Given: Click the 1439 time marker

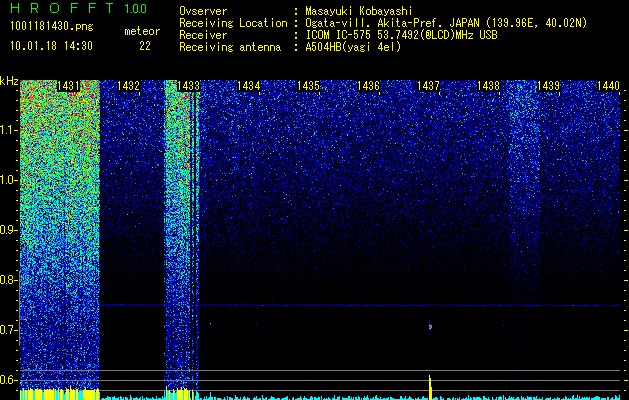Looking at the screenshot, I should pos(548,86).
